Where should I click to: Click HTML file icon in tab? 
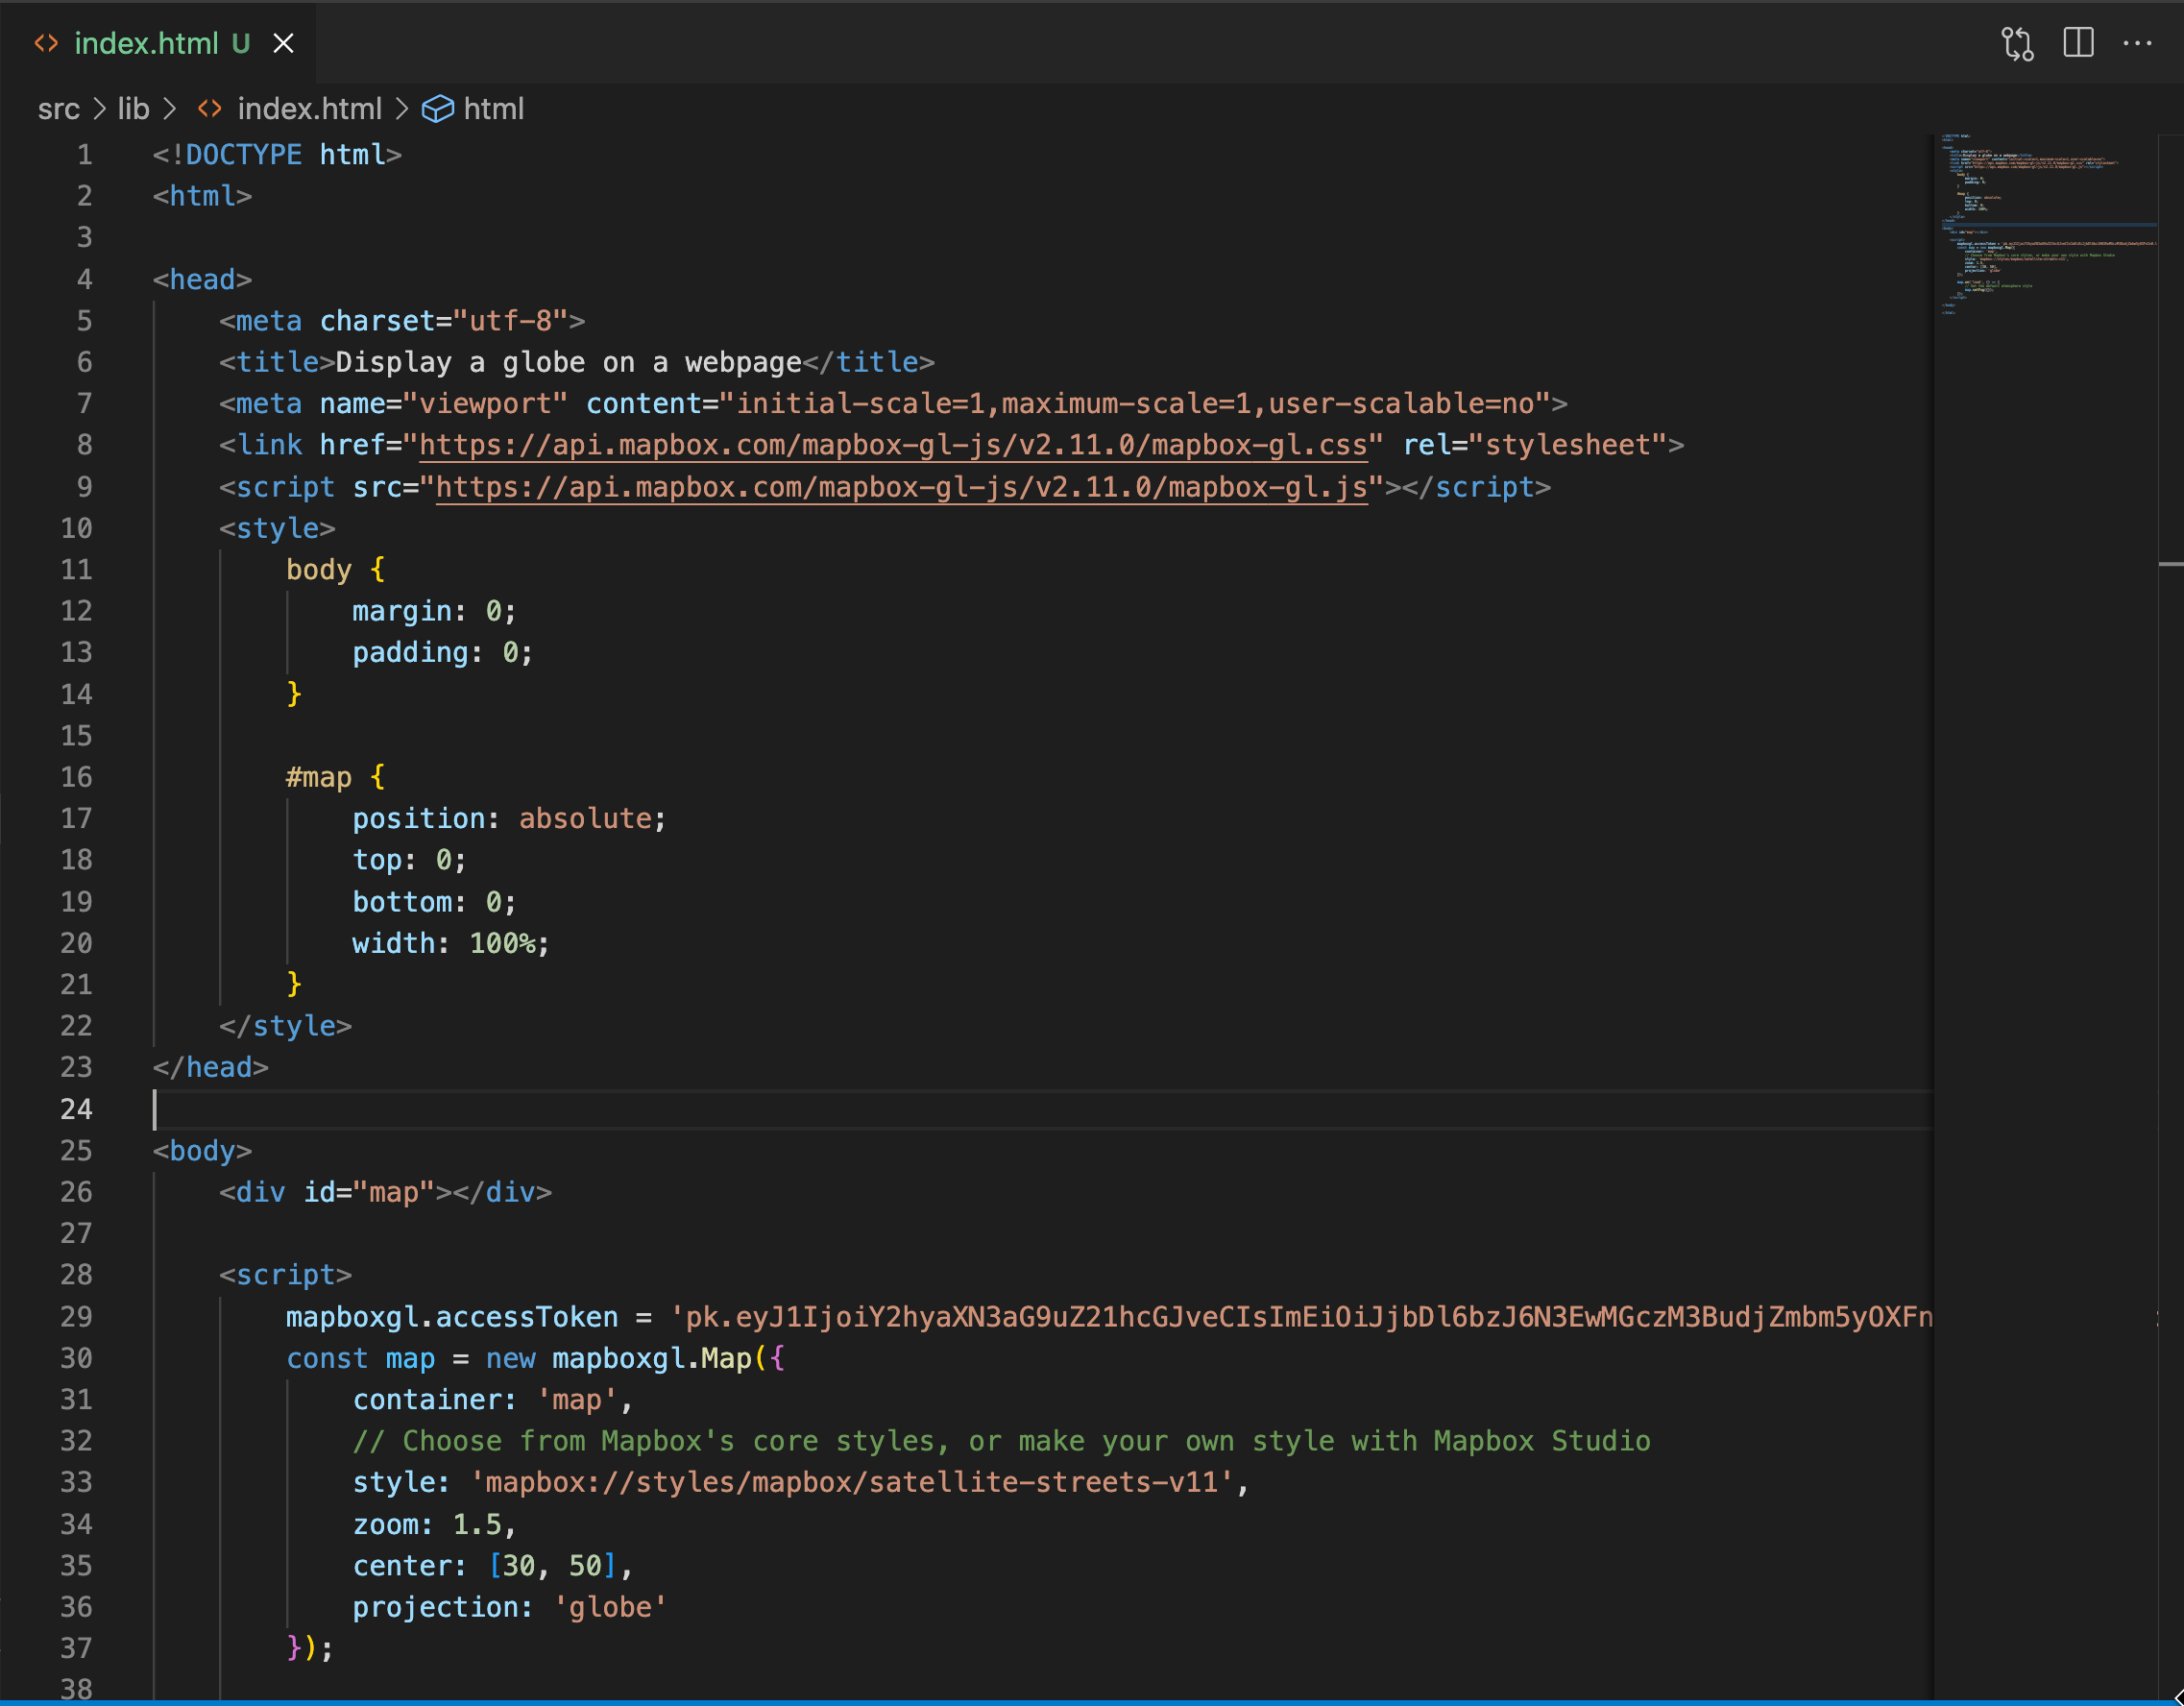[x=46, y=44]
